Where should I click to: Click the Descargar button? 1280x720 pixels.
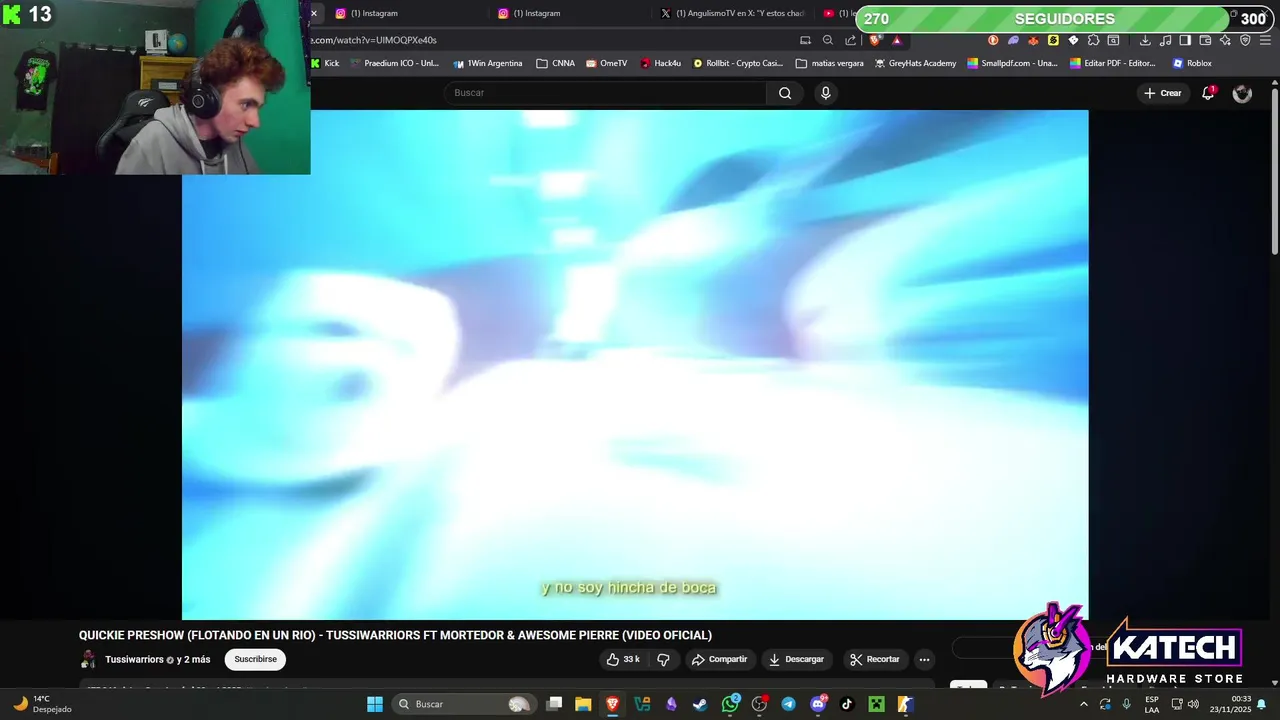(x=796, y=659)
